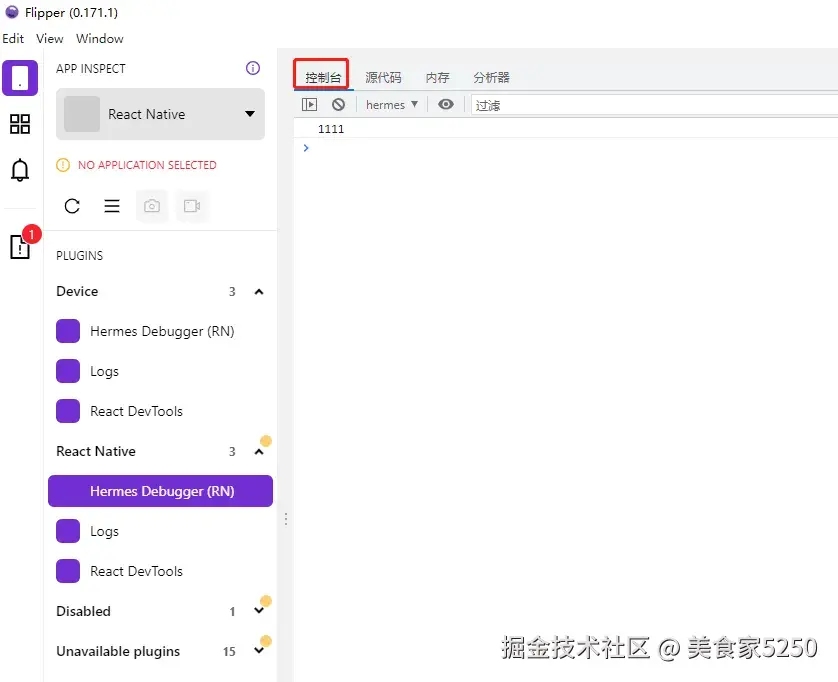Open the Plugin Manager grid icon
Screen dimensions: 838x682
coord(20,124)
